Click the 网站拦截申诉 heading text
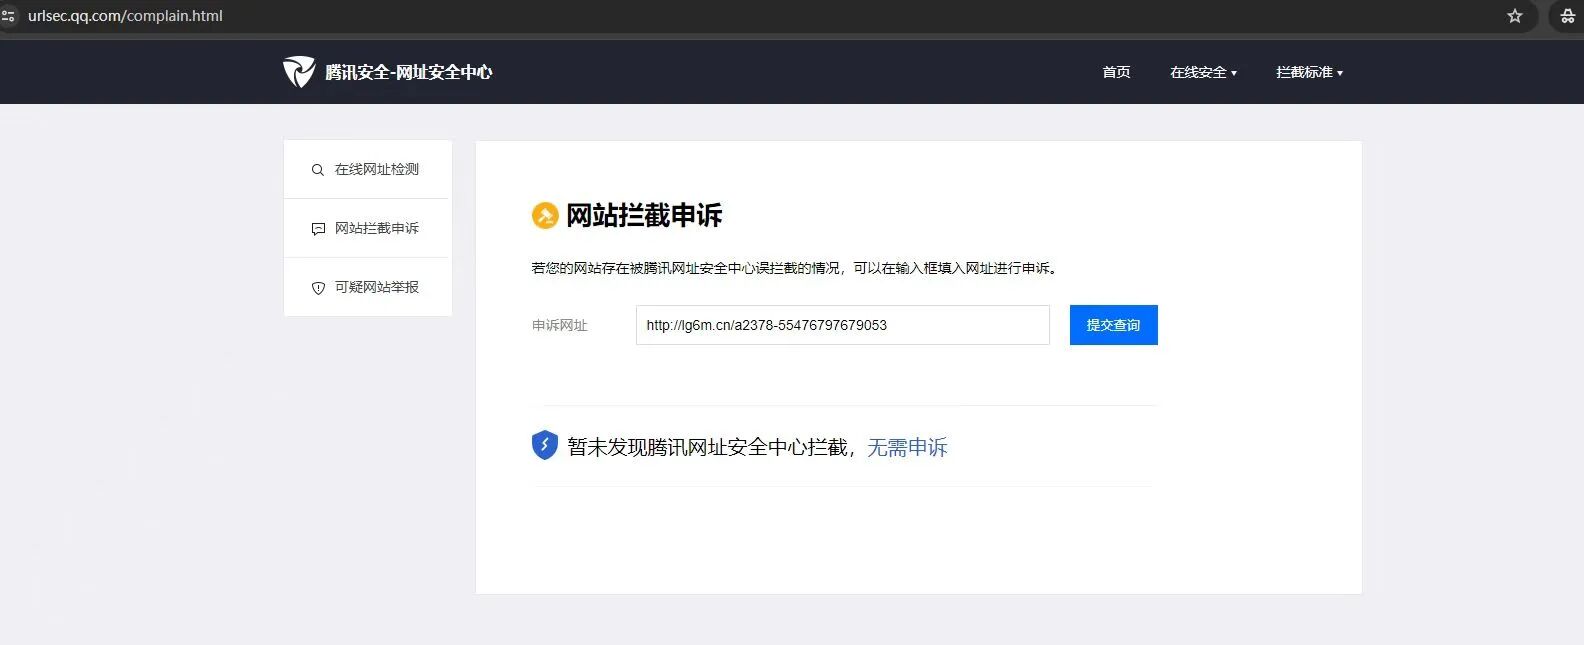The image size is (1584, 645). 644,215
